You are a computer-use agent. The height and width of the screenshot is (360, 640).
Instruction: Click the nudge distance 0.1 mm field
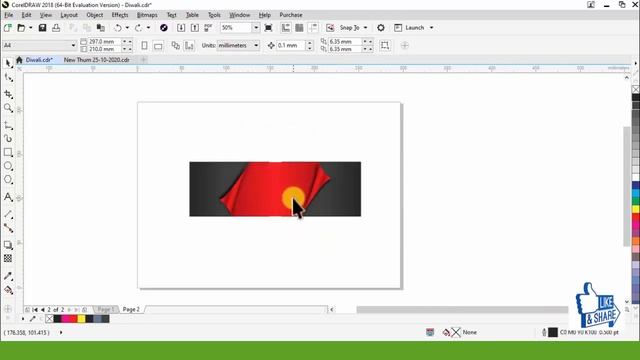pyautogui.click(x=291, y=45)
